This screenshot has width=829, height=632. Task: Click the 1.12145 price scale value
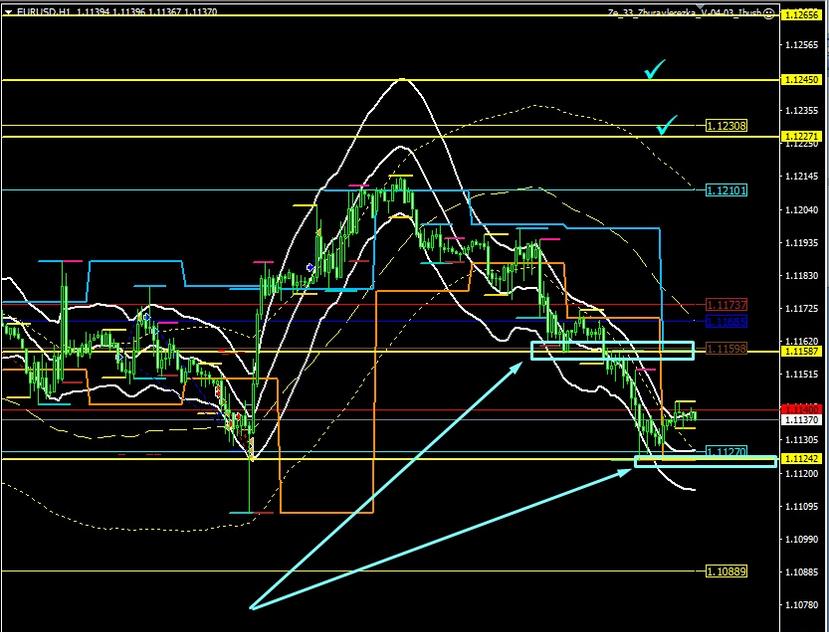click(x=802, y=176)
